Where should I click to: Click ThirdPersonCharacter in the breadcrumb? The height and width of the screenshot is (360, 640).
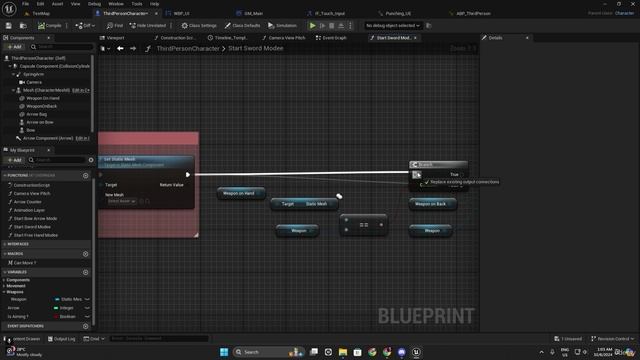click(188, 49)
